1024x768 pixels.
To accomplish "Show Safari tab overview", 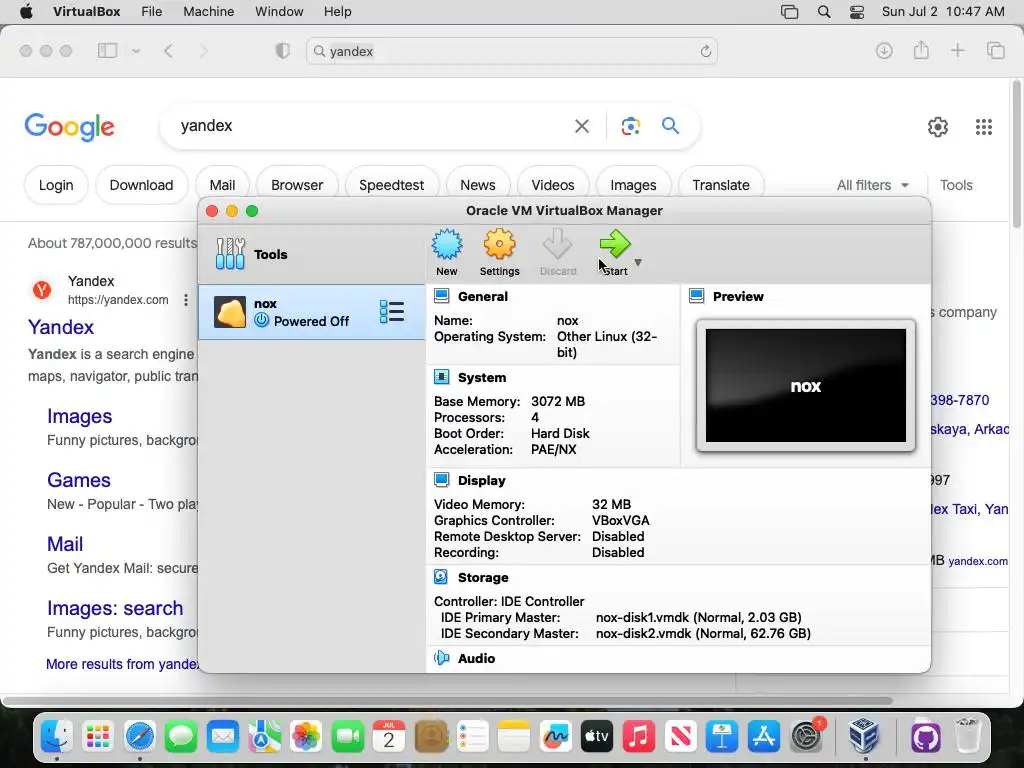I will point(996,50).
